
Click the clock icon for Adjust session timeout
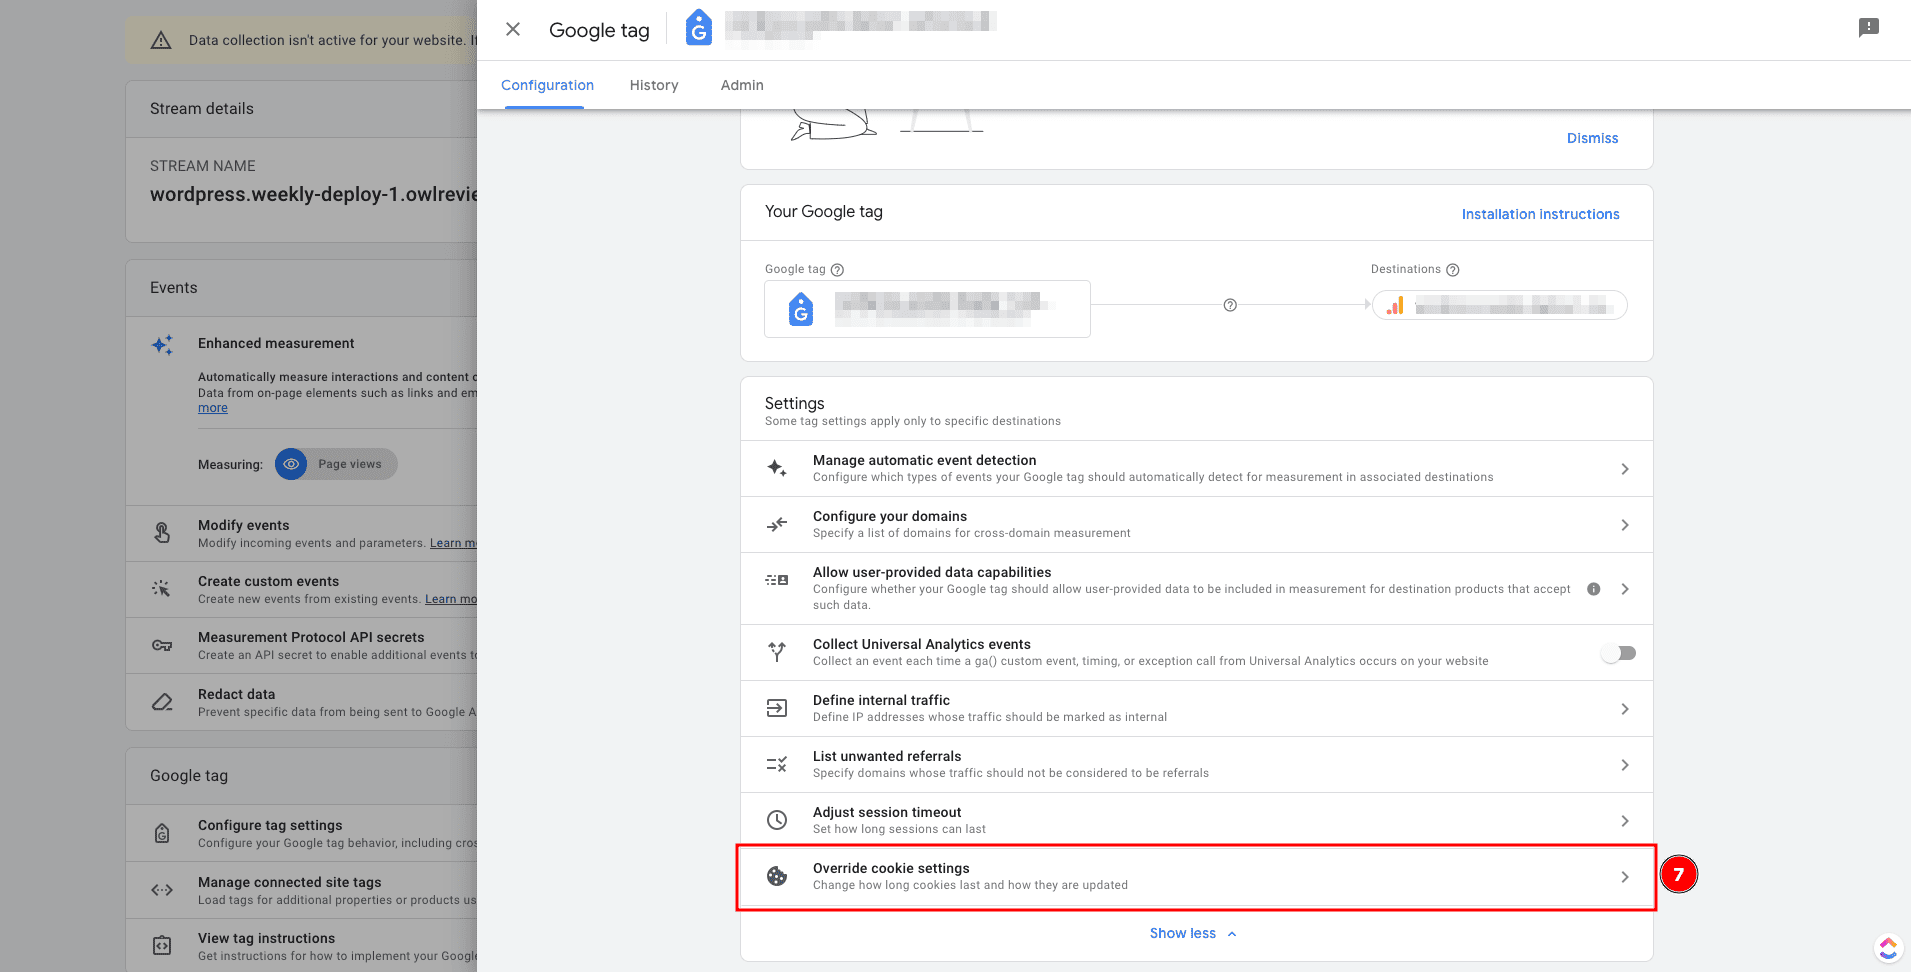(x=777, y=821)
